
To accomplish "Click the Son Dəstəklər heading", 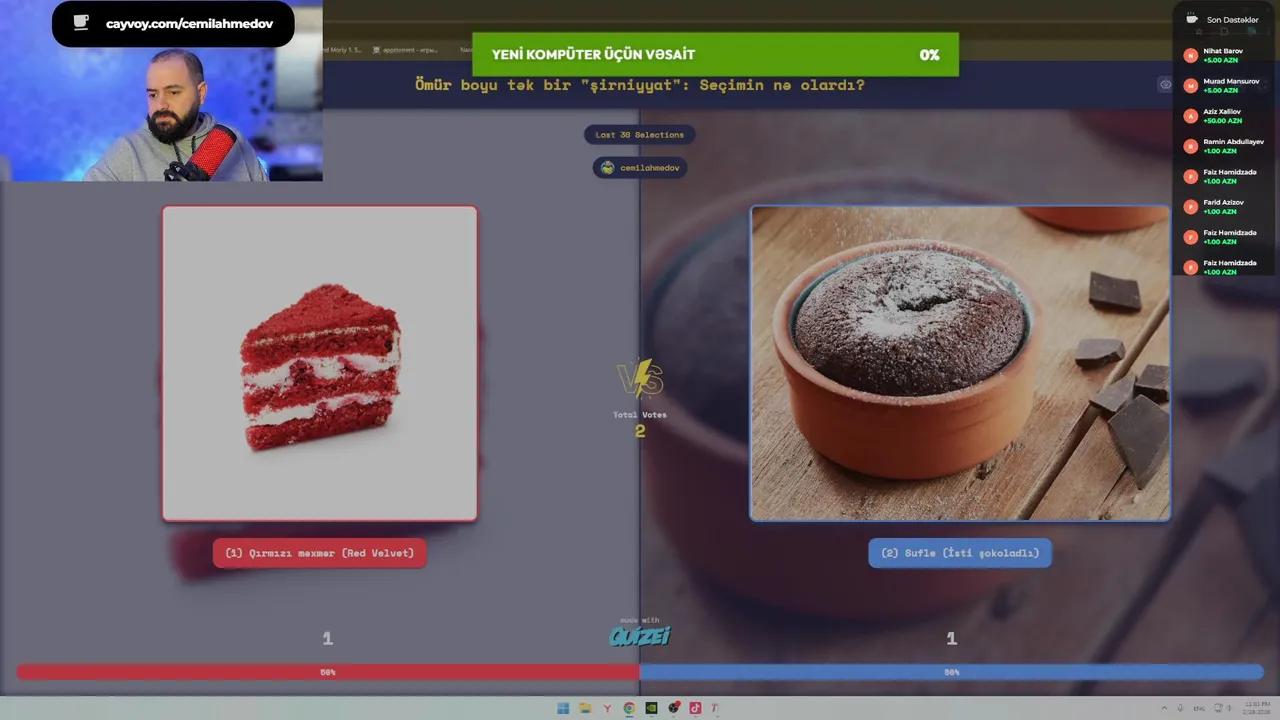I will click(1232, 20).
